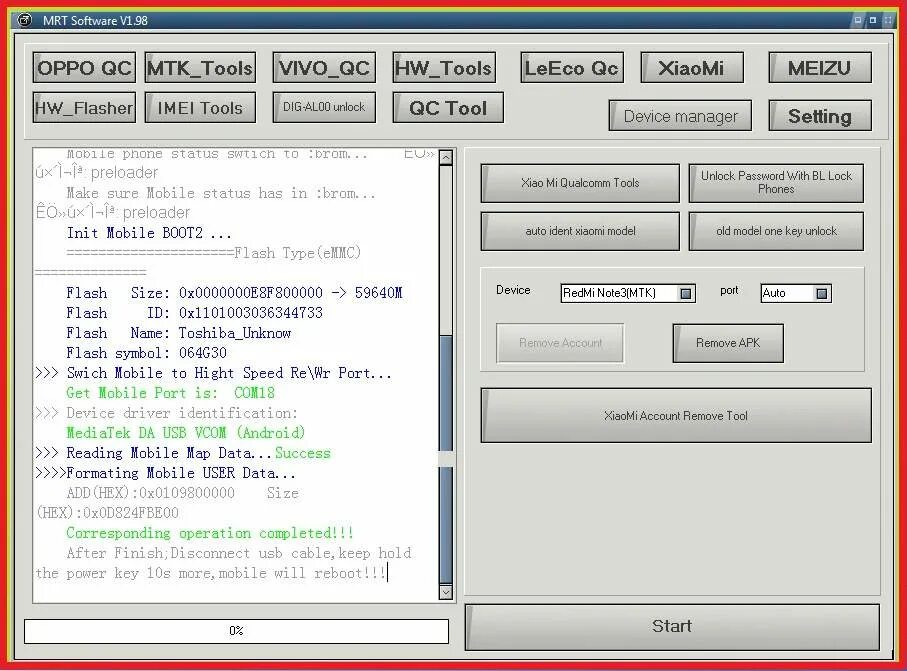Click Xiao Mi Qualcomm Tools
Image resolution: width=907 pixels, height=671 pixels.
(580, 183)
